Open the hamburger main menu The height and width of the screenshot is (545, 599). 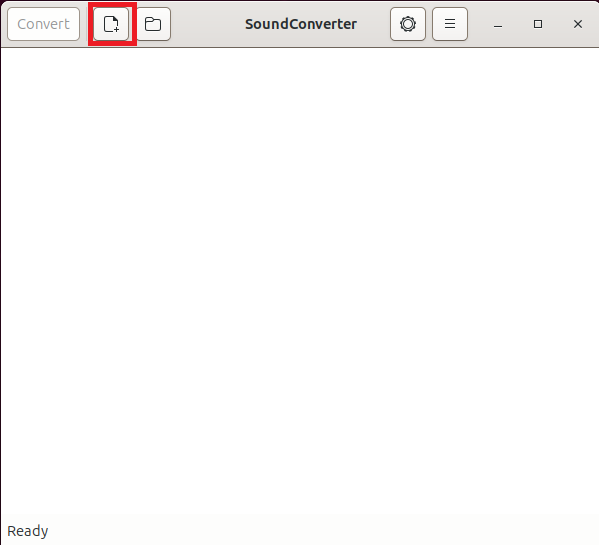coord(450,24)
